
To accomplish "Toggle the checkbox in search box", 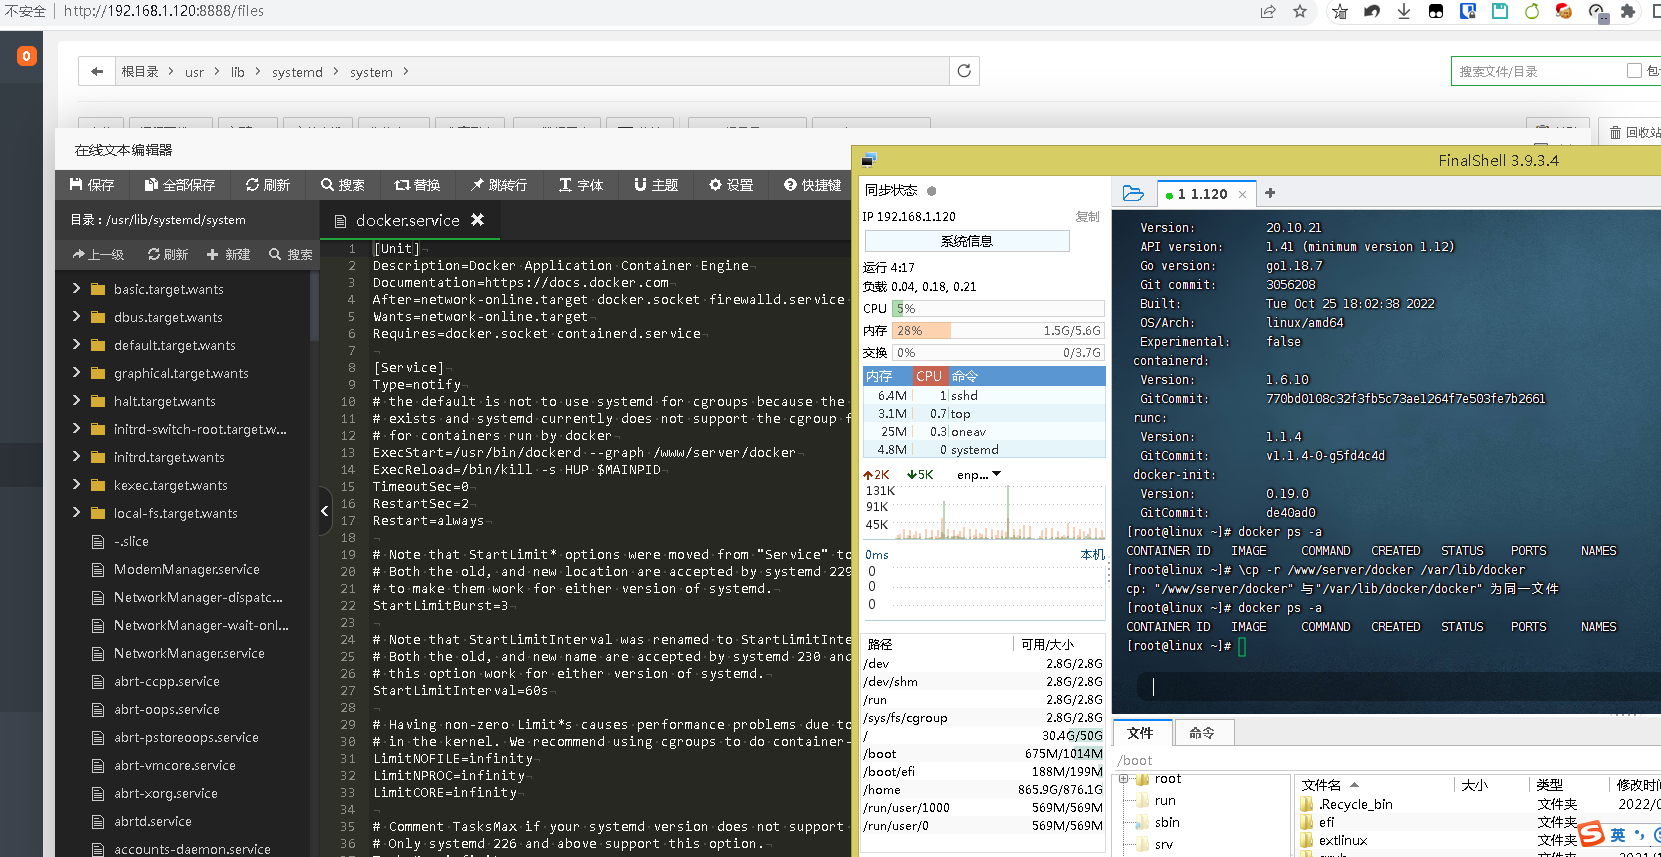I will click(1634, 71).
